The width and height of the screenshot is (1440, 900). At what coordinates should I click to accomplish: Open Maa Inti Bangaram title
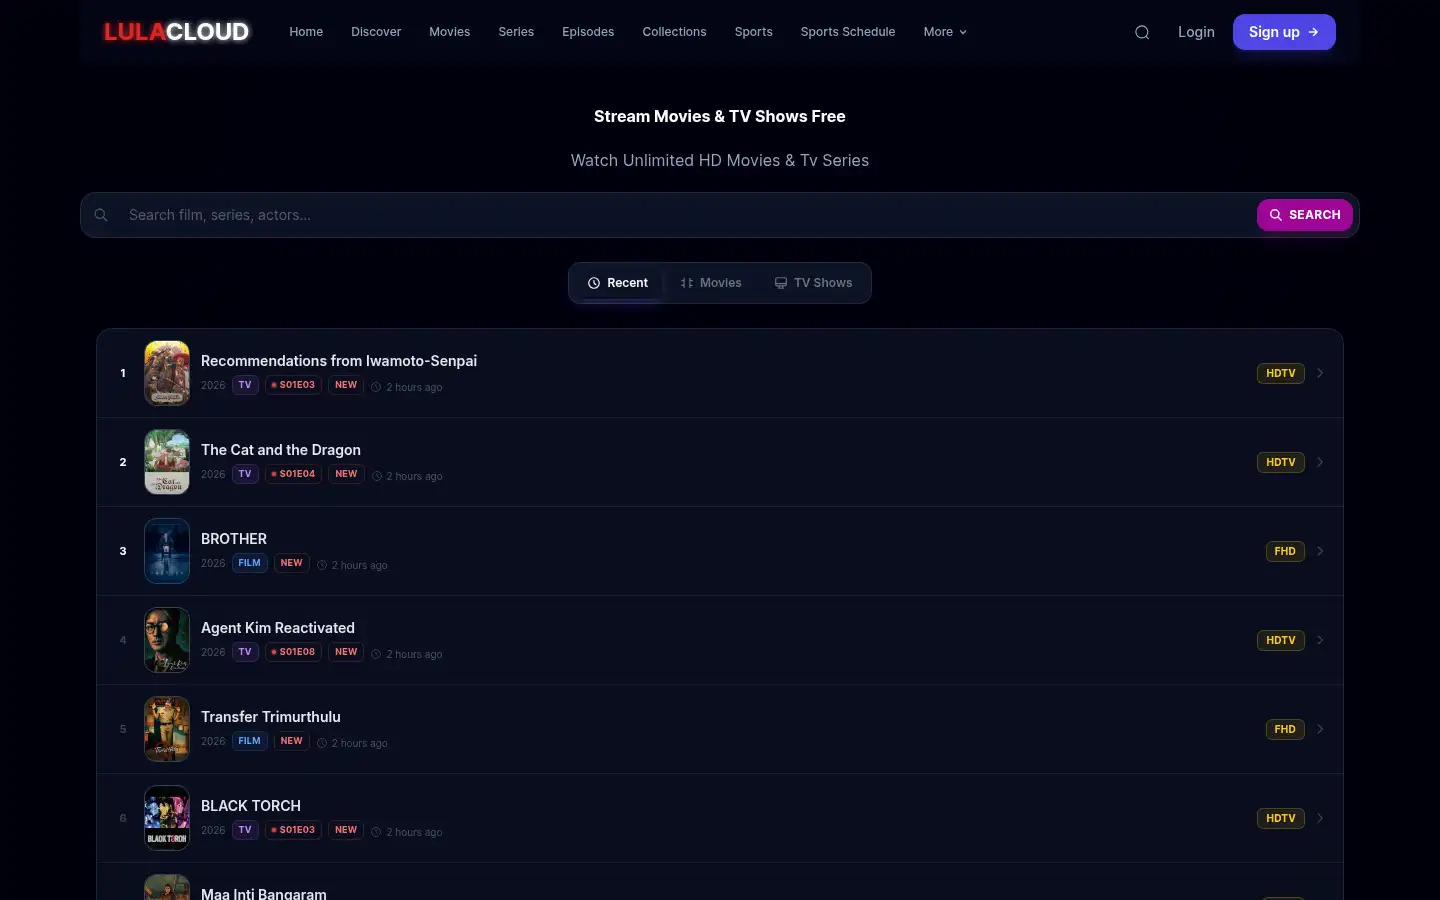[264, 894]
